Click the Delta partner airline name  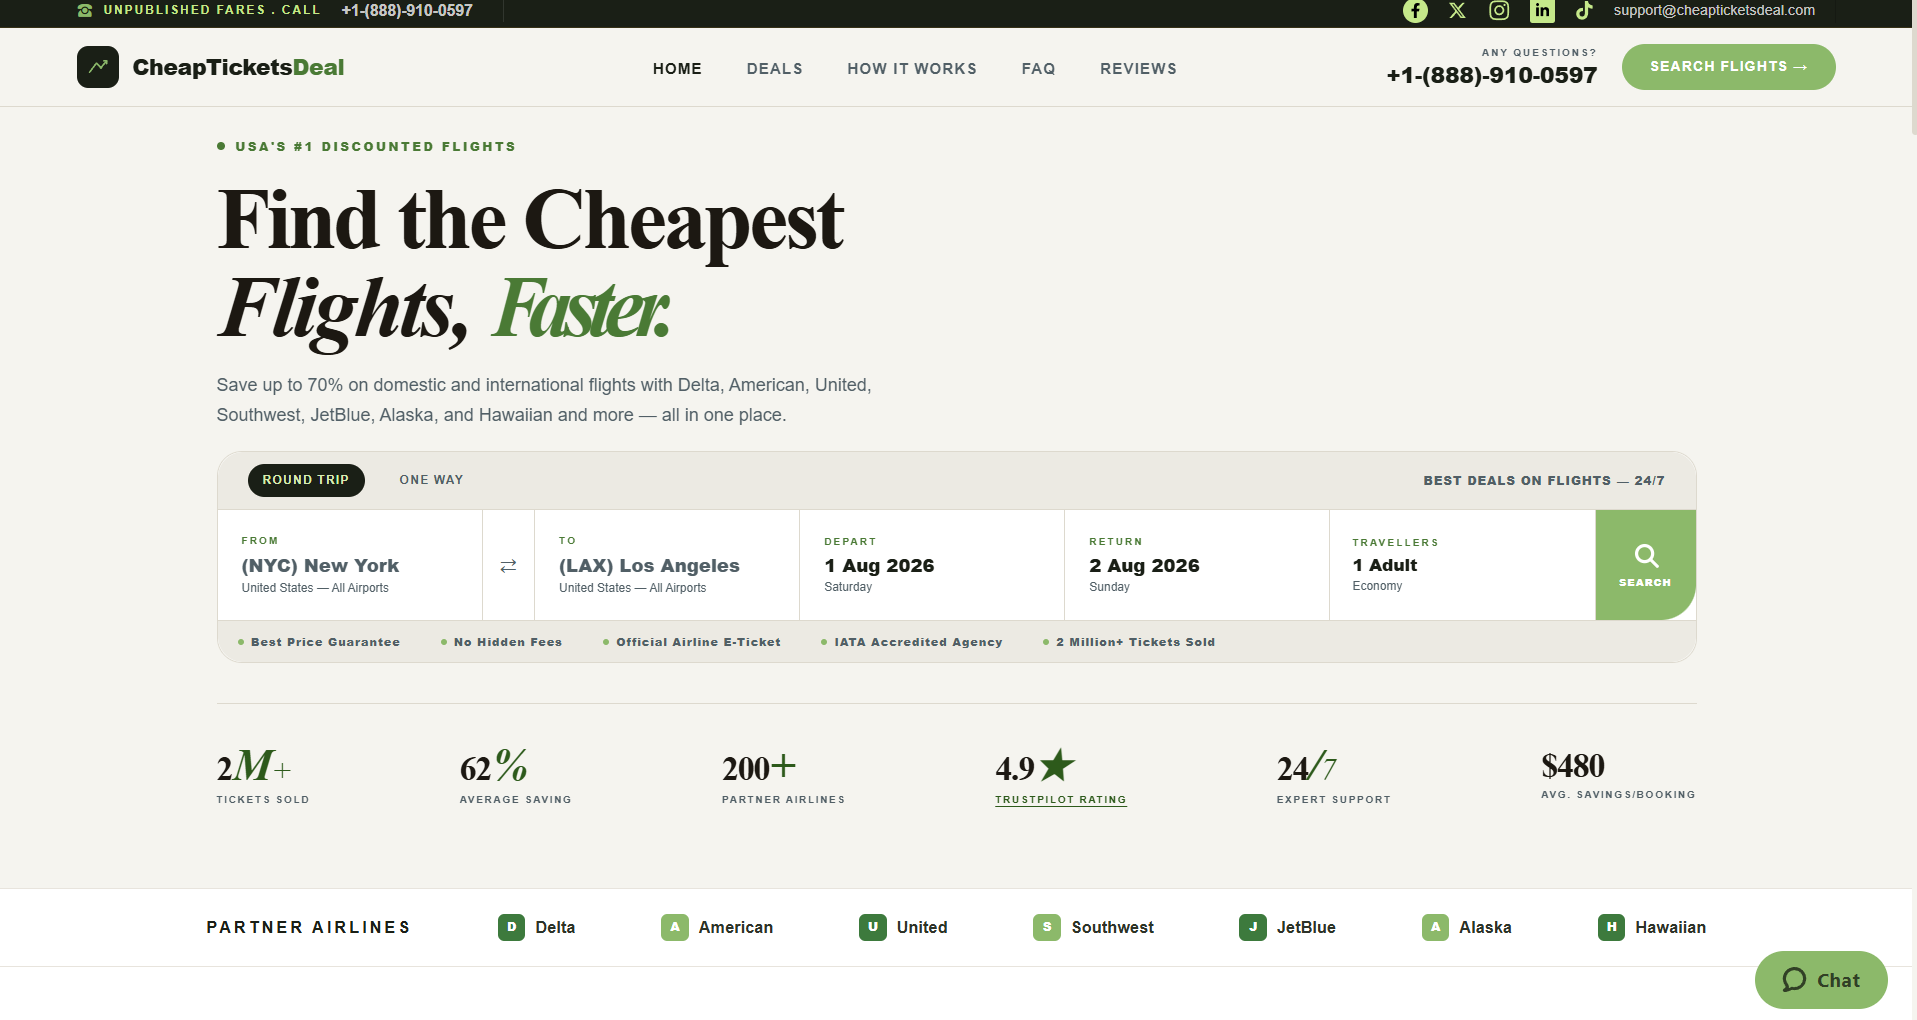pyautogui.click(x=555, y=927)
